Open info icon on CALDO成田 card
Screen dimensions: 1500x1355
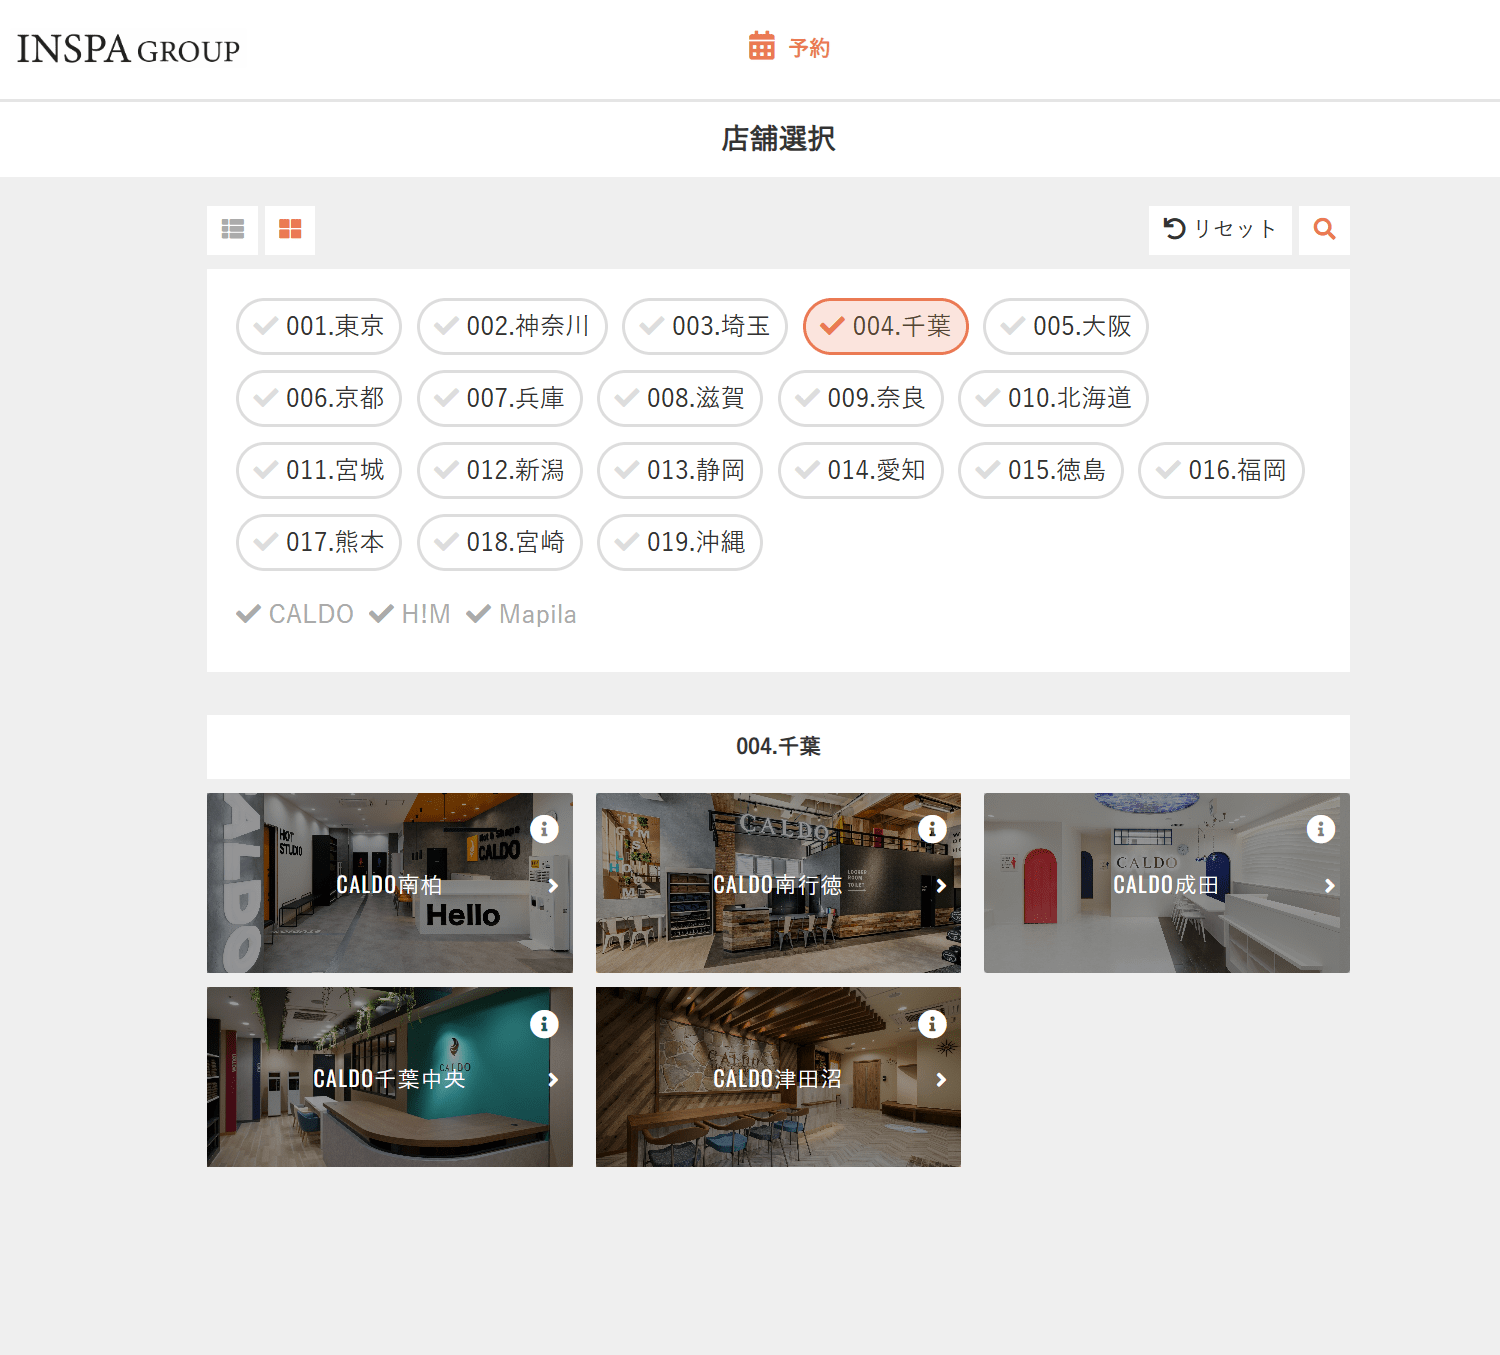(x=1321, y=829)
